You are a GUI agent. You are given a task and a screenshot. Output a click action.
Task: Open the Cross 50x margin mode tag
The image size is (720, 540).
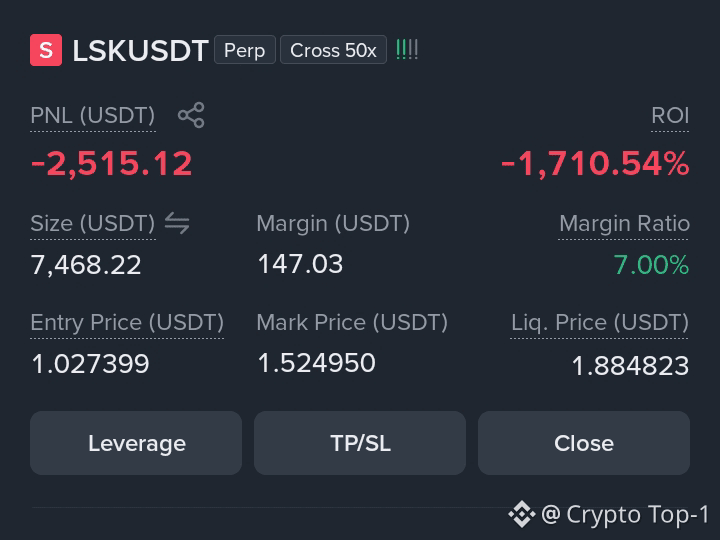pyautogui.click(x=333, y=50)
